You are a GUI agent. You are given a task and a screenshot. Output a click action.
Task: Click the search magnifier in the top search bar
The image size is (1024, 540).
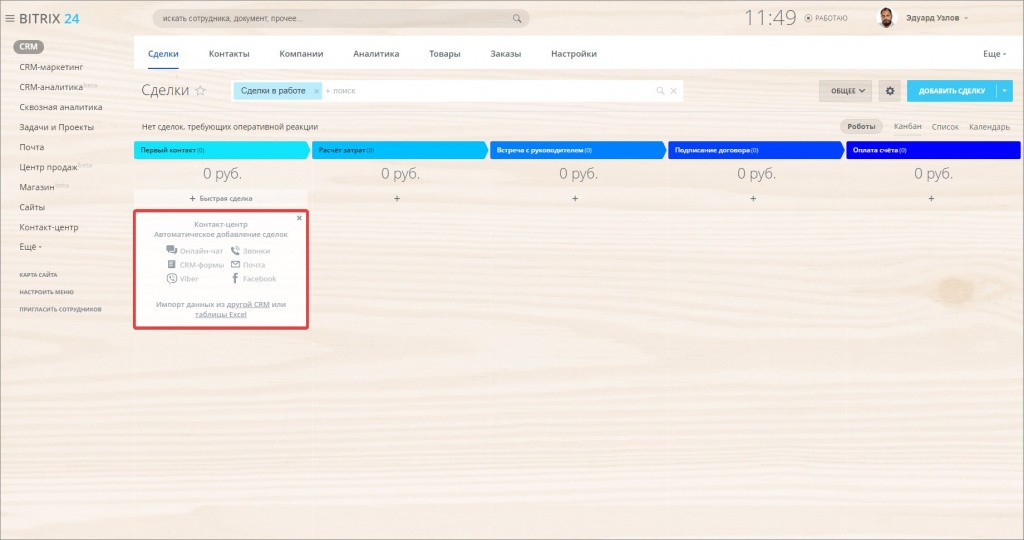517,18
